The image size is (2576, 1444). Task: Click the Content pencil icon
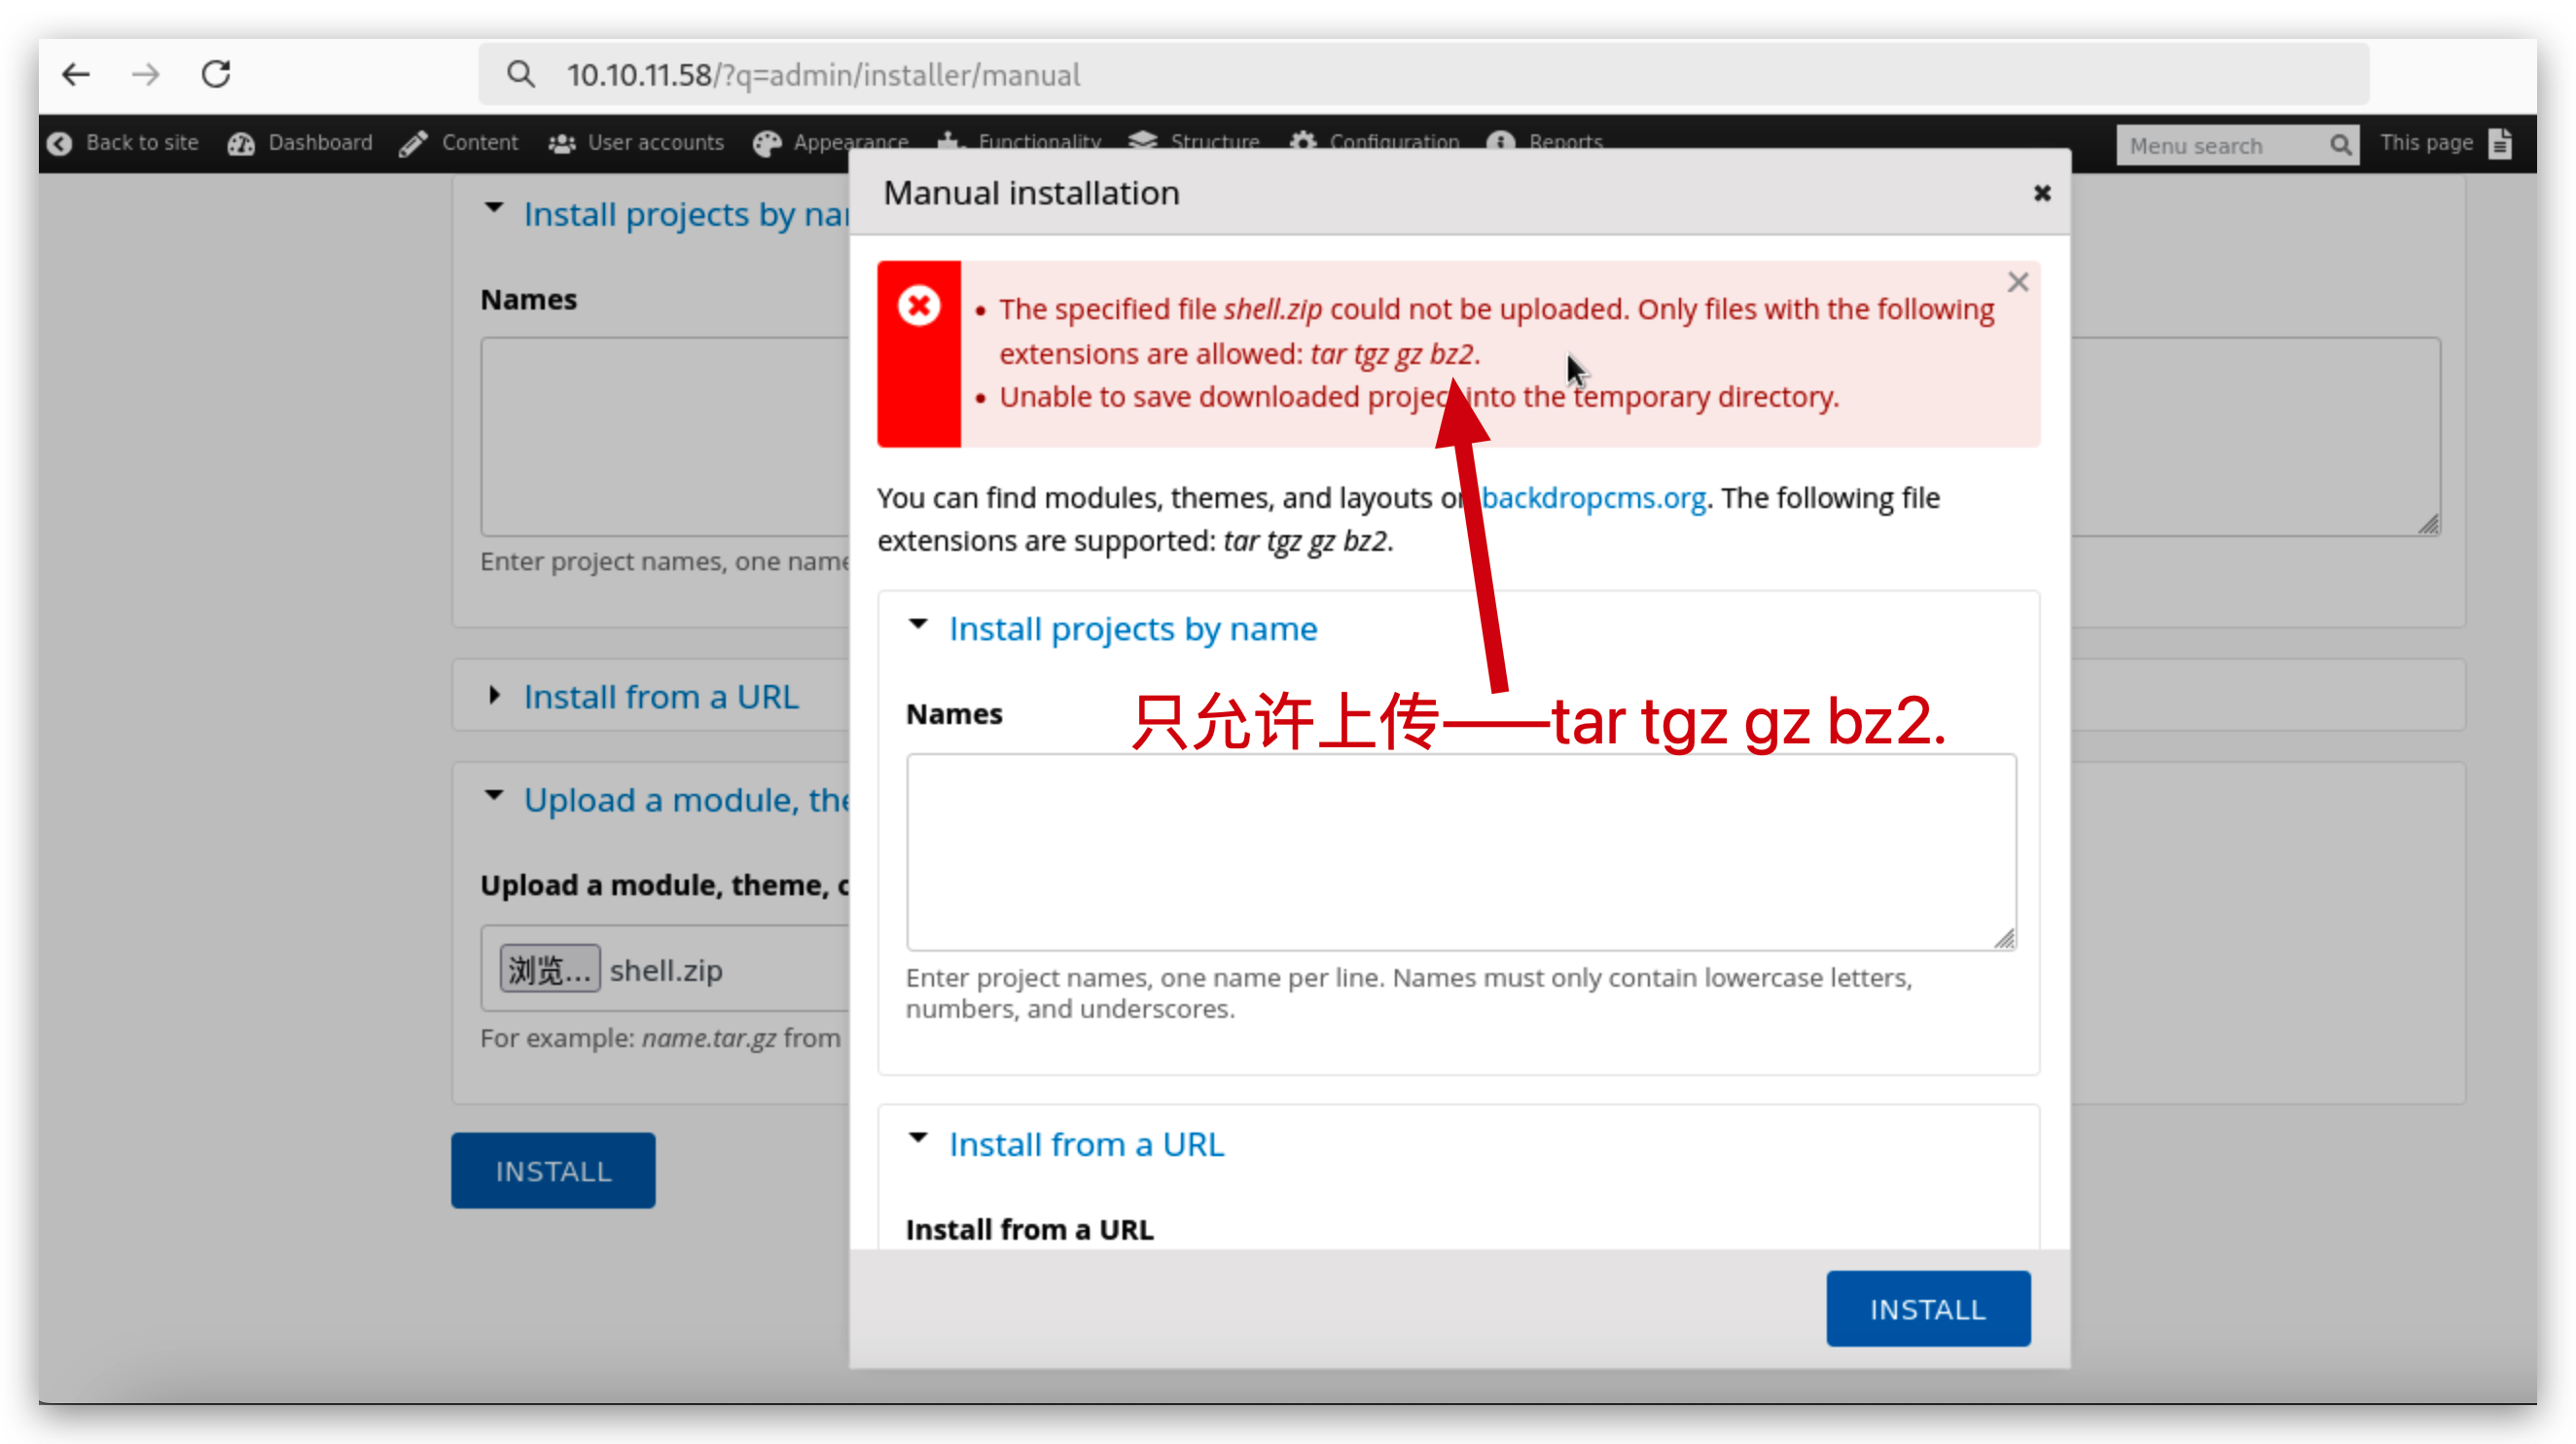tap(414, 144)
